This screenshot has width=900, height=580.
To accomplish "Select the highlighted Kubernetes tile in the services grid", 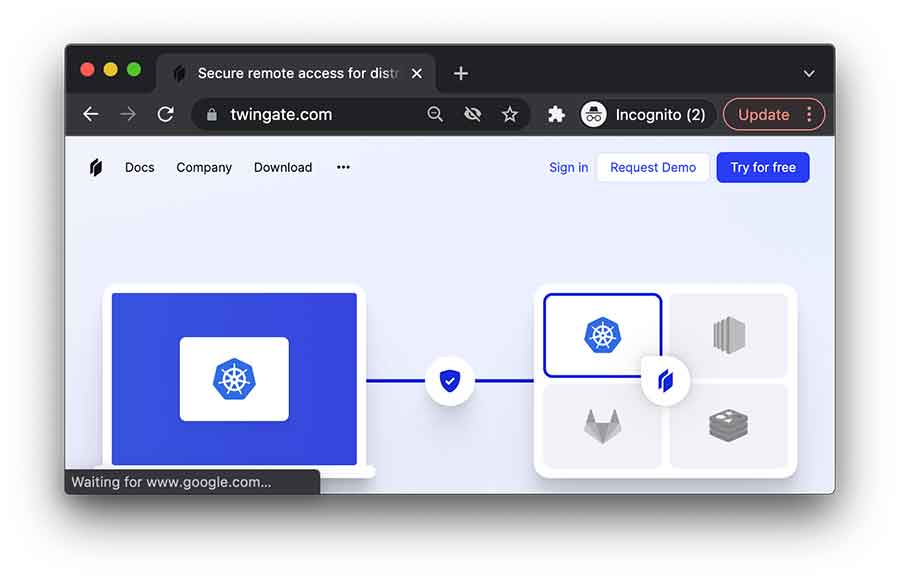I will click(601, 336).
